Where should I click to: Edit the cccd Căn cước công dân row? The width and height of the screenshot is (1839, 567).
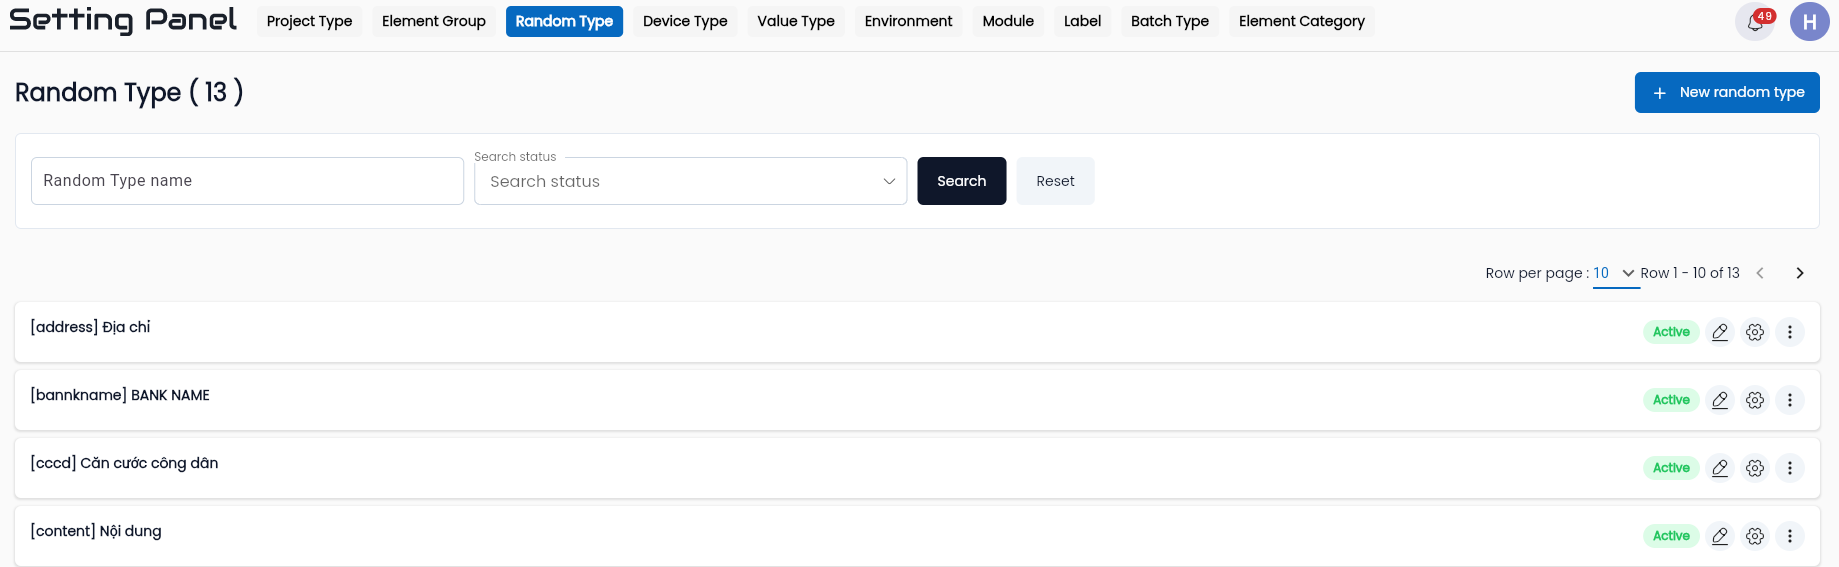pyautogui.click(x=1720, y=468)
